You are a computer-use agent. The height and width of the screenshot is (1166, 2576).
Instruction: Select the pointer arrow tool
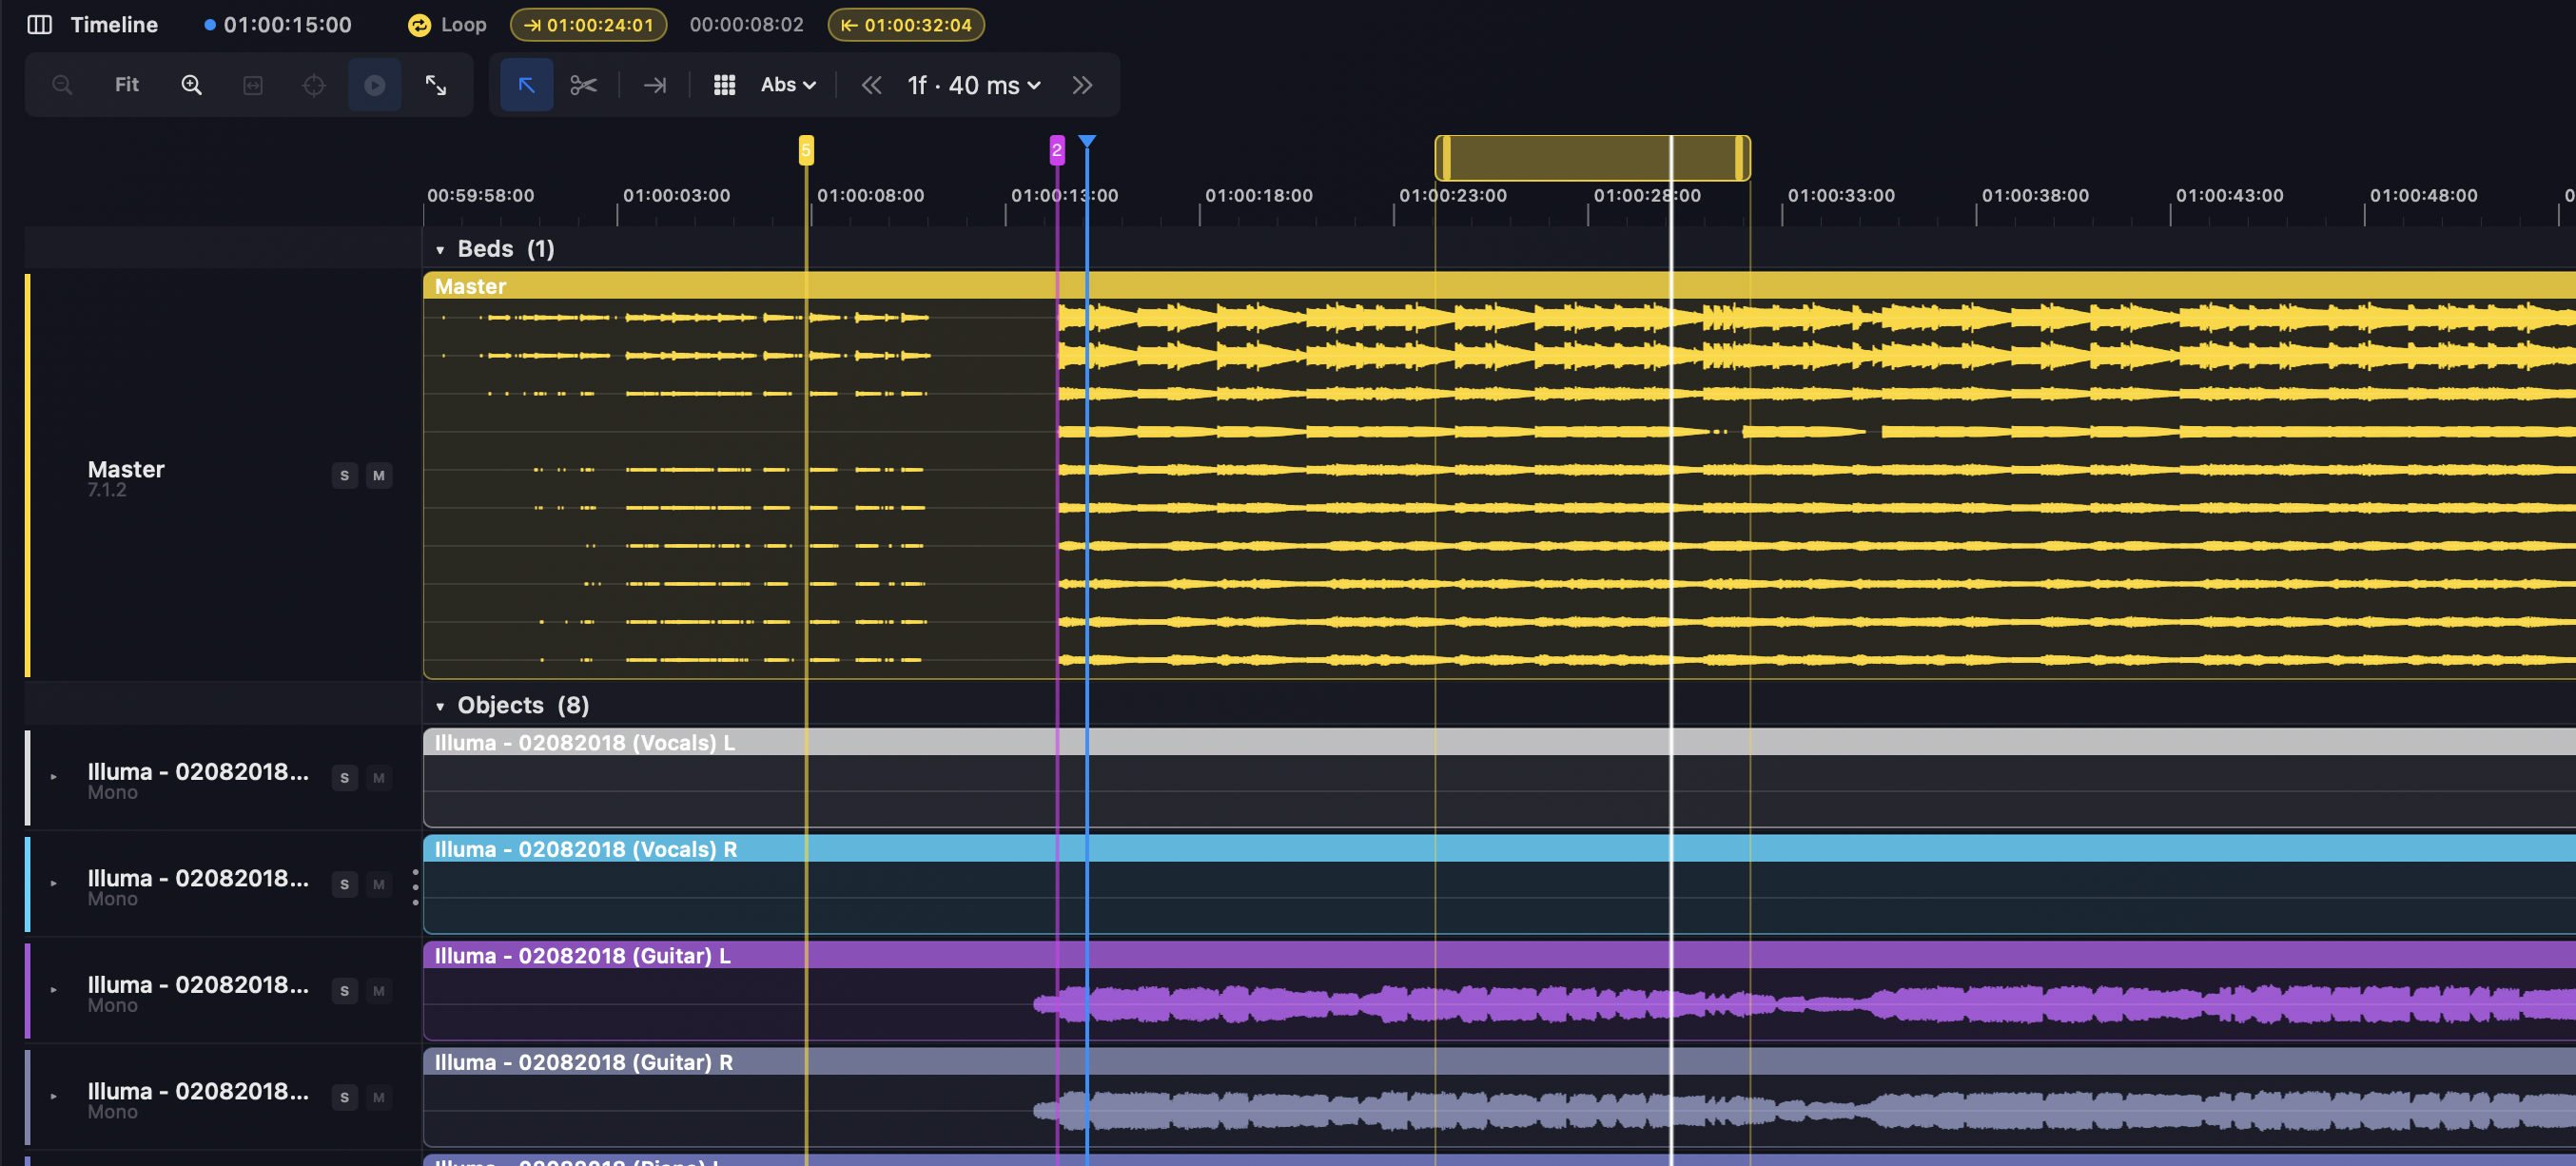click(527, 85)
